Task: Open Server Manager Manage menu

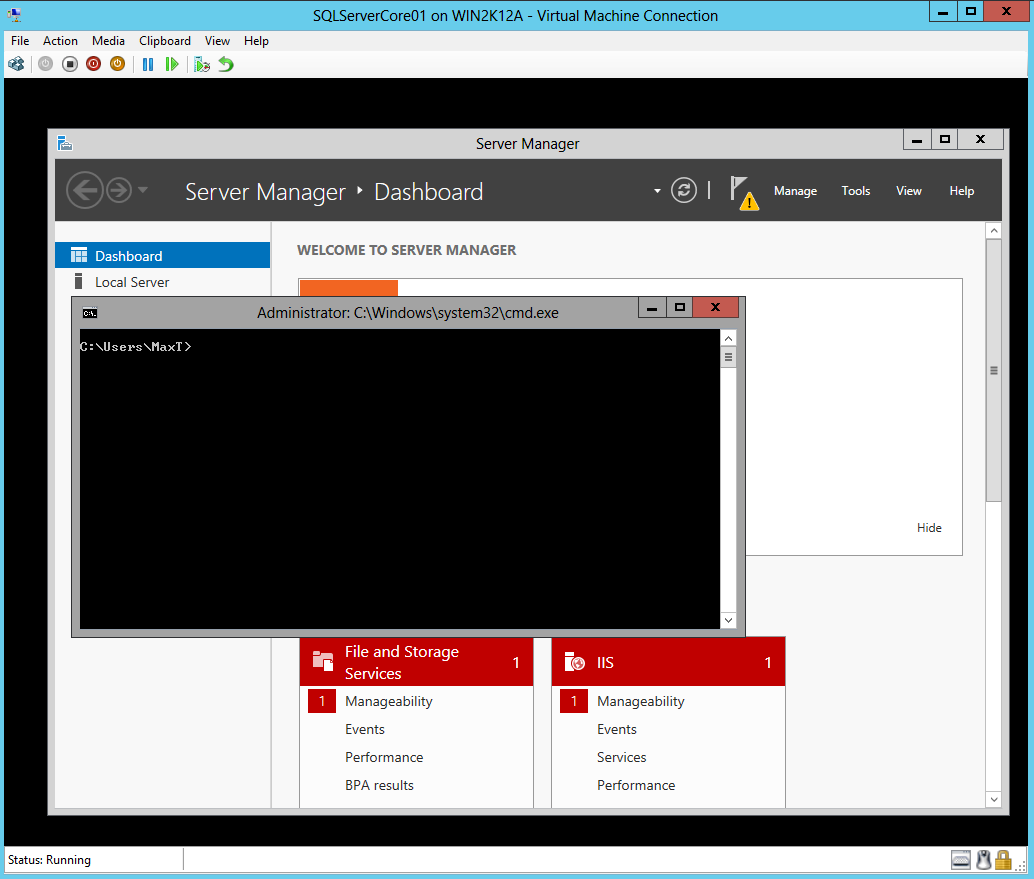Action: click(x=795, y=191)
